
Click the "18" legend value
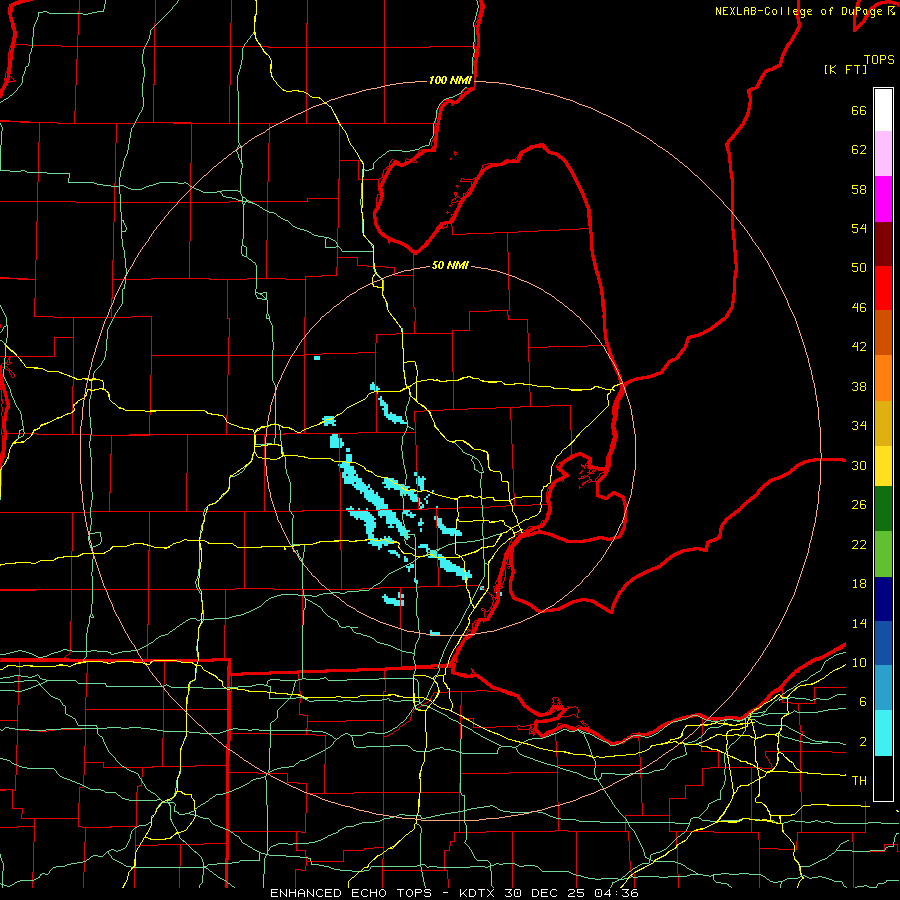pyautogui.click(x=859, y=584)
